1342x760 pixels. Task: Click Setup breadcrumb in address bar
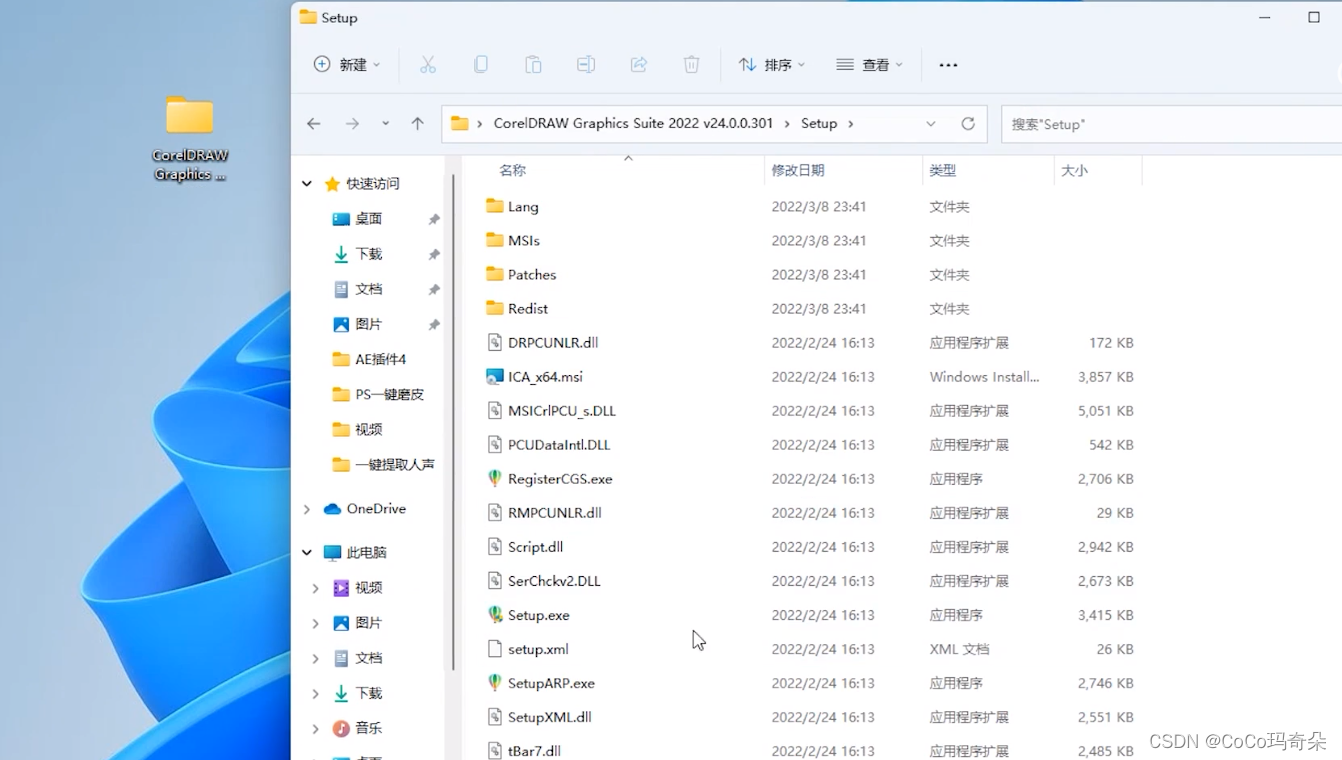point(819,124)
